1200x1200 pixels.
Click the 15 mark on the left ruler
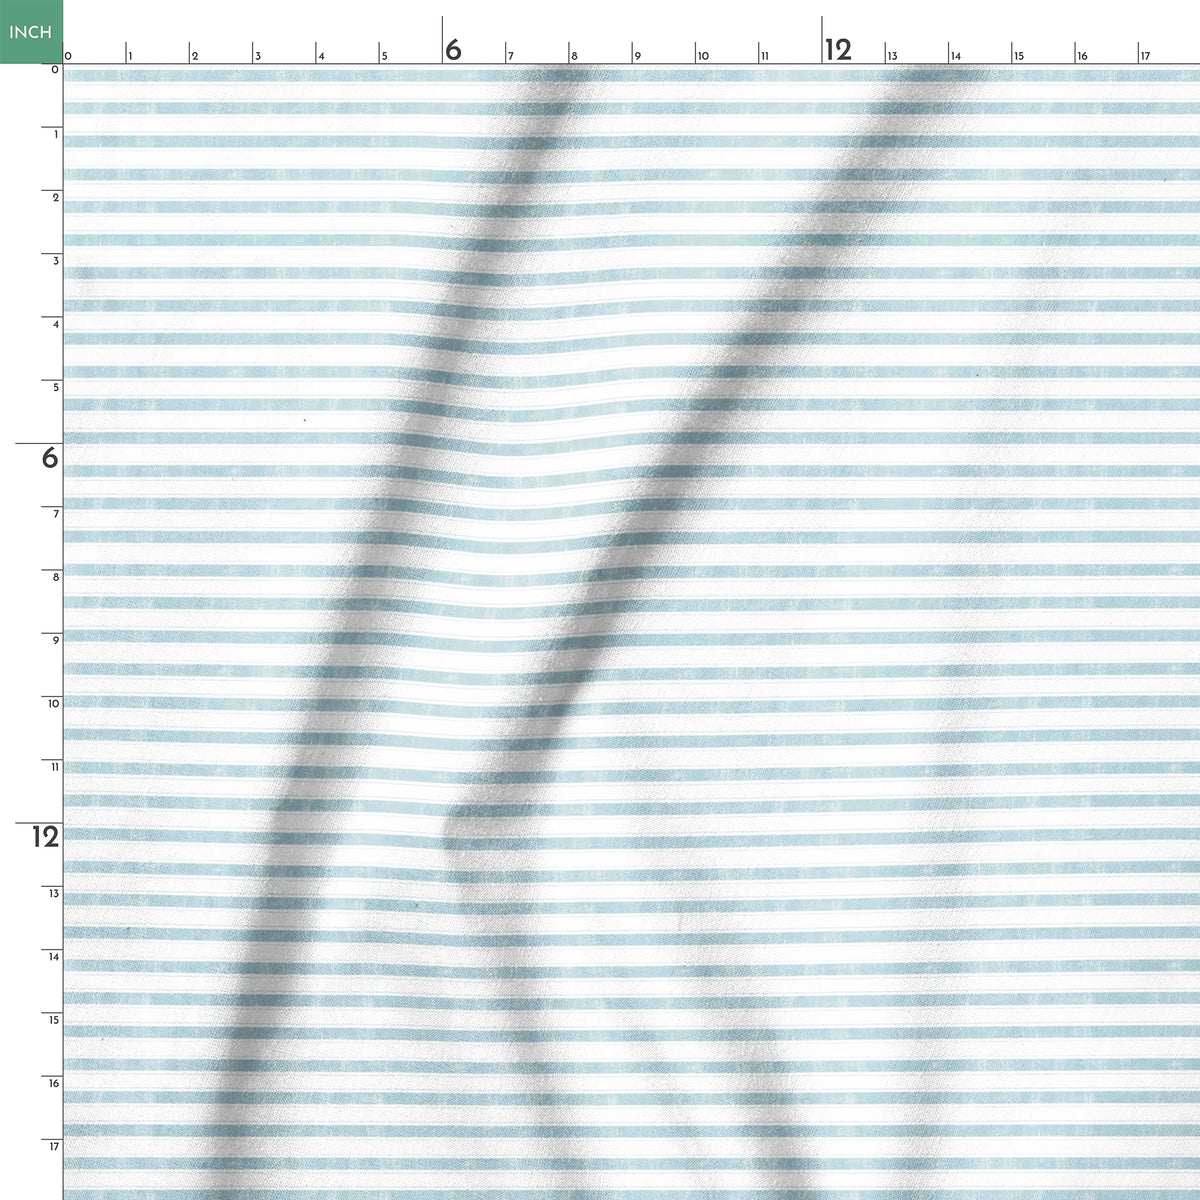55,1020
